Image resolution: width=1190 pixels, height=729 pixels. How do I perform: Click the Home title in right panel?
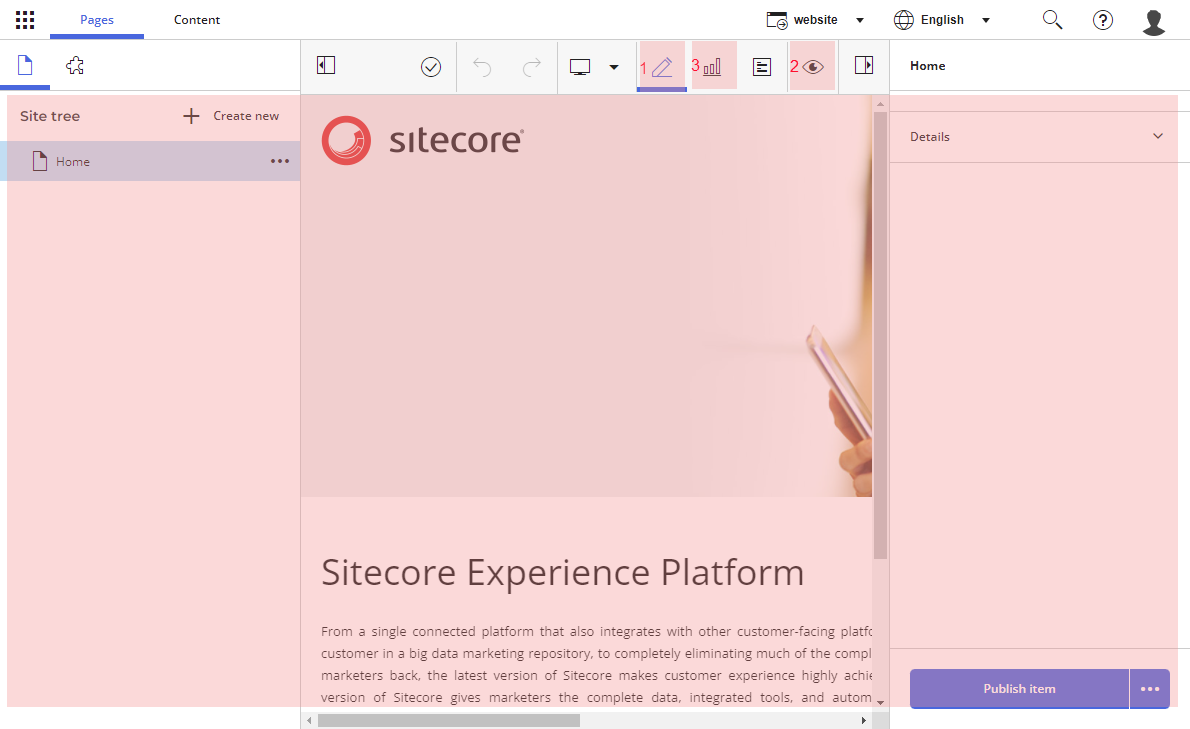(x=927, y=66)
